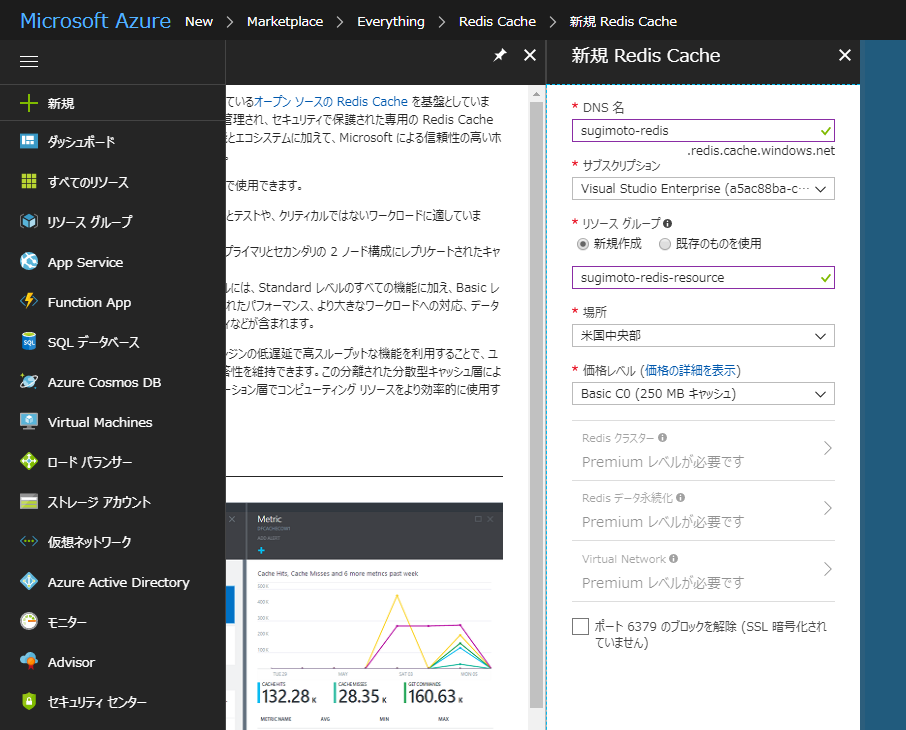This screenshot has height=730, width=906.
Task: Open Virtual Machines monitor icon
Action: [x=29, y=421]
